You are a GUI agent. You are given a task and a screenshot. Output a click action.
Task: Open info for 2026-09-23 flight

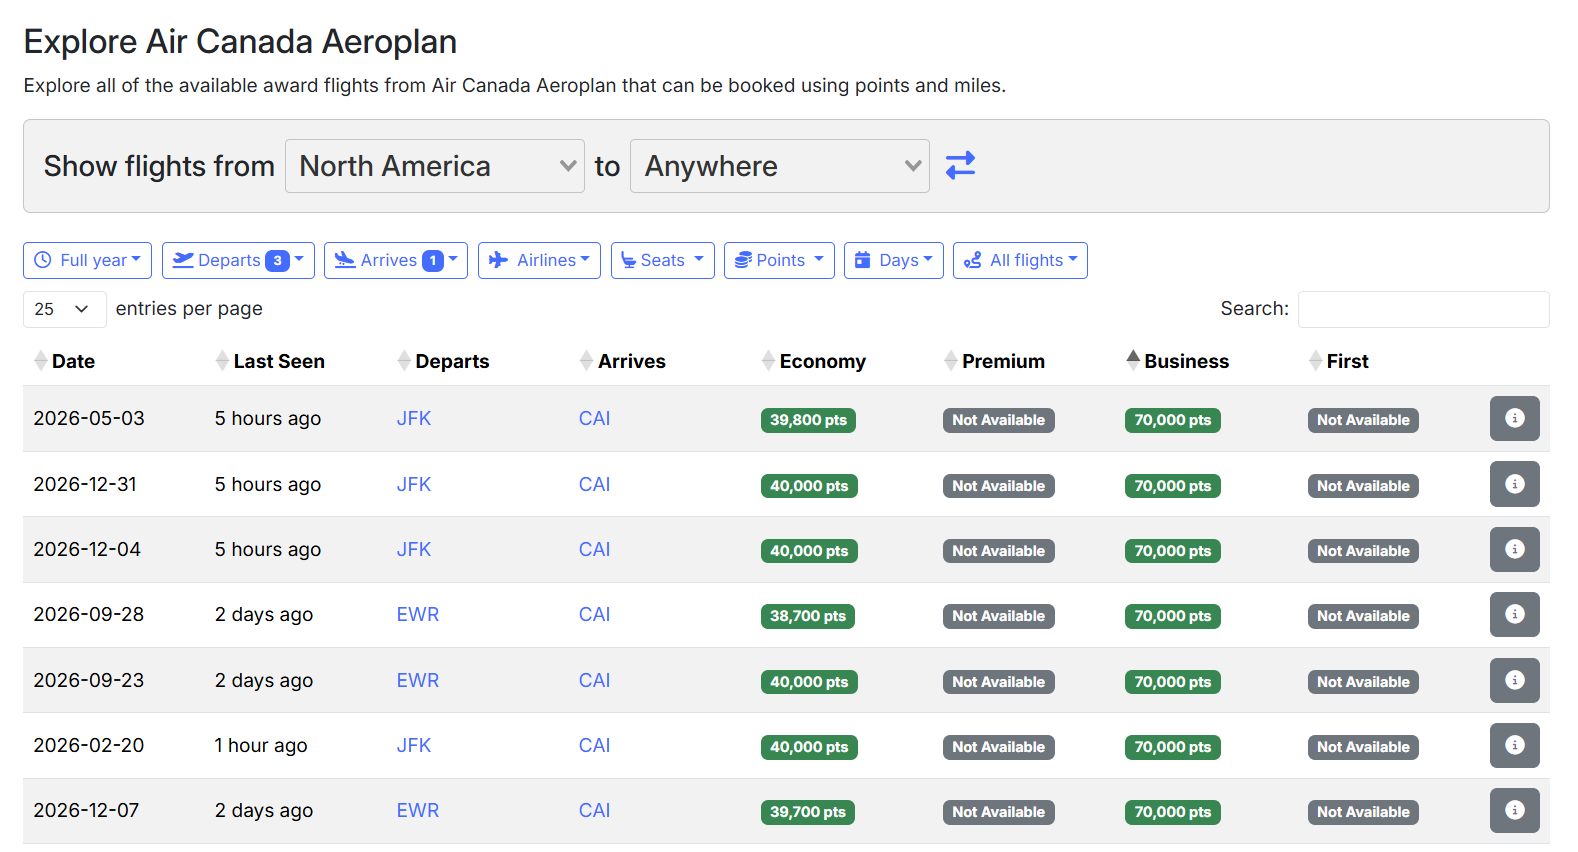pyautogui.click(x=1514, y=680)
